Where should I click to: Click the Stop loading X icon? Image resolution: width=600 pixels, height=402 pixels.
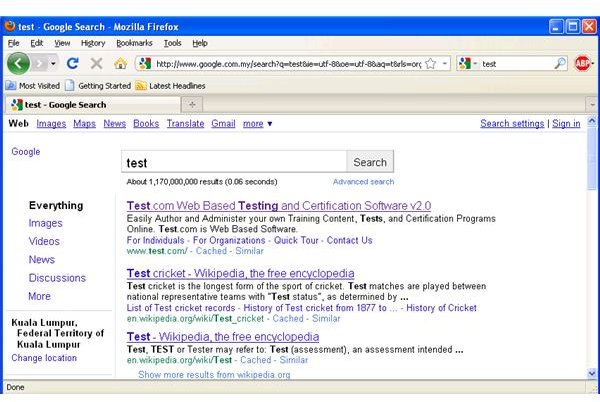(96, 63)
